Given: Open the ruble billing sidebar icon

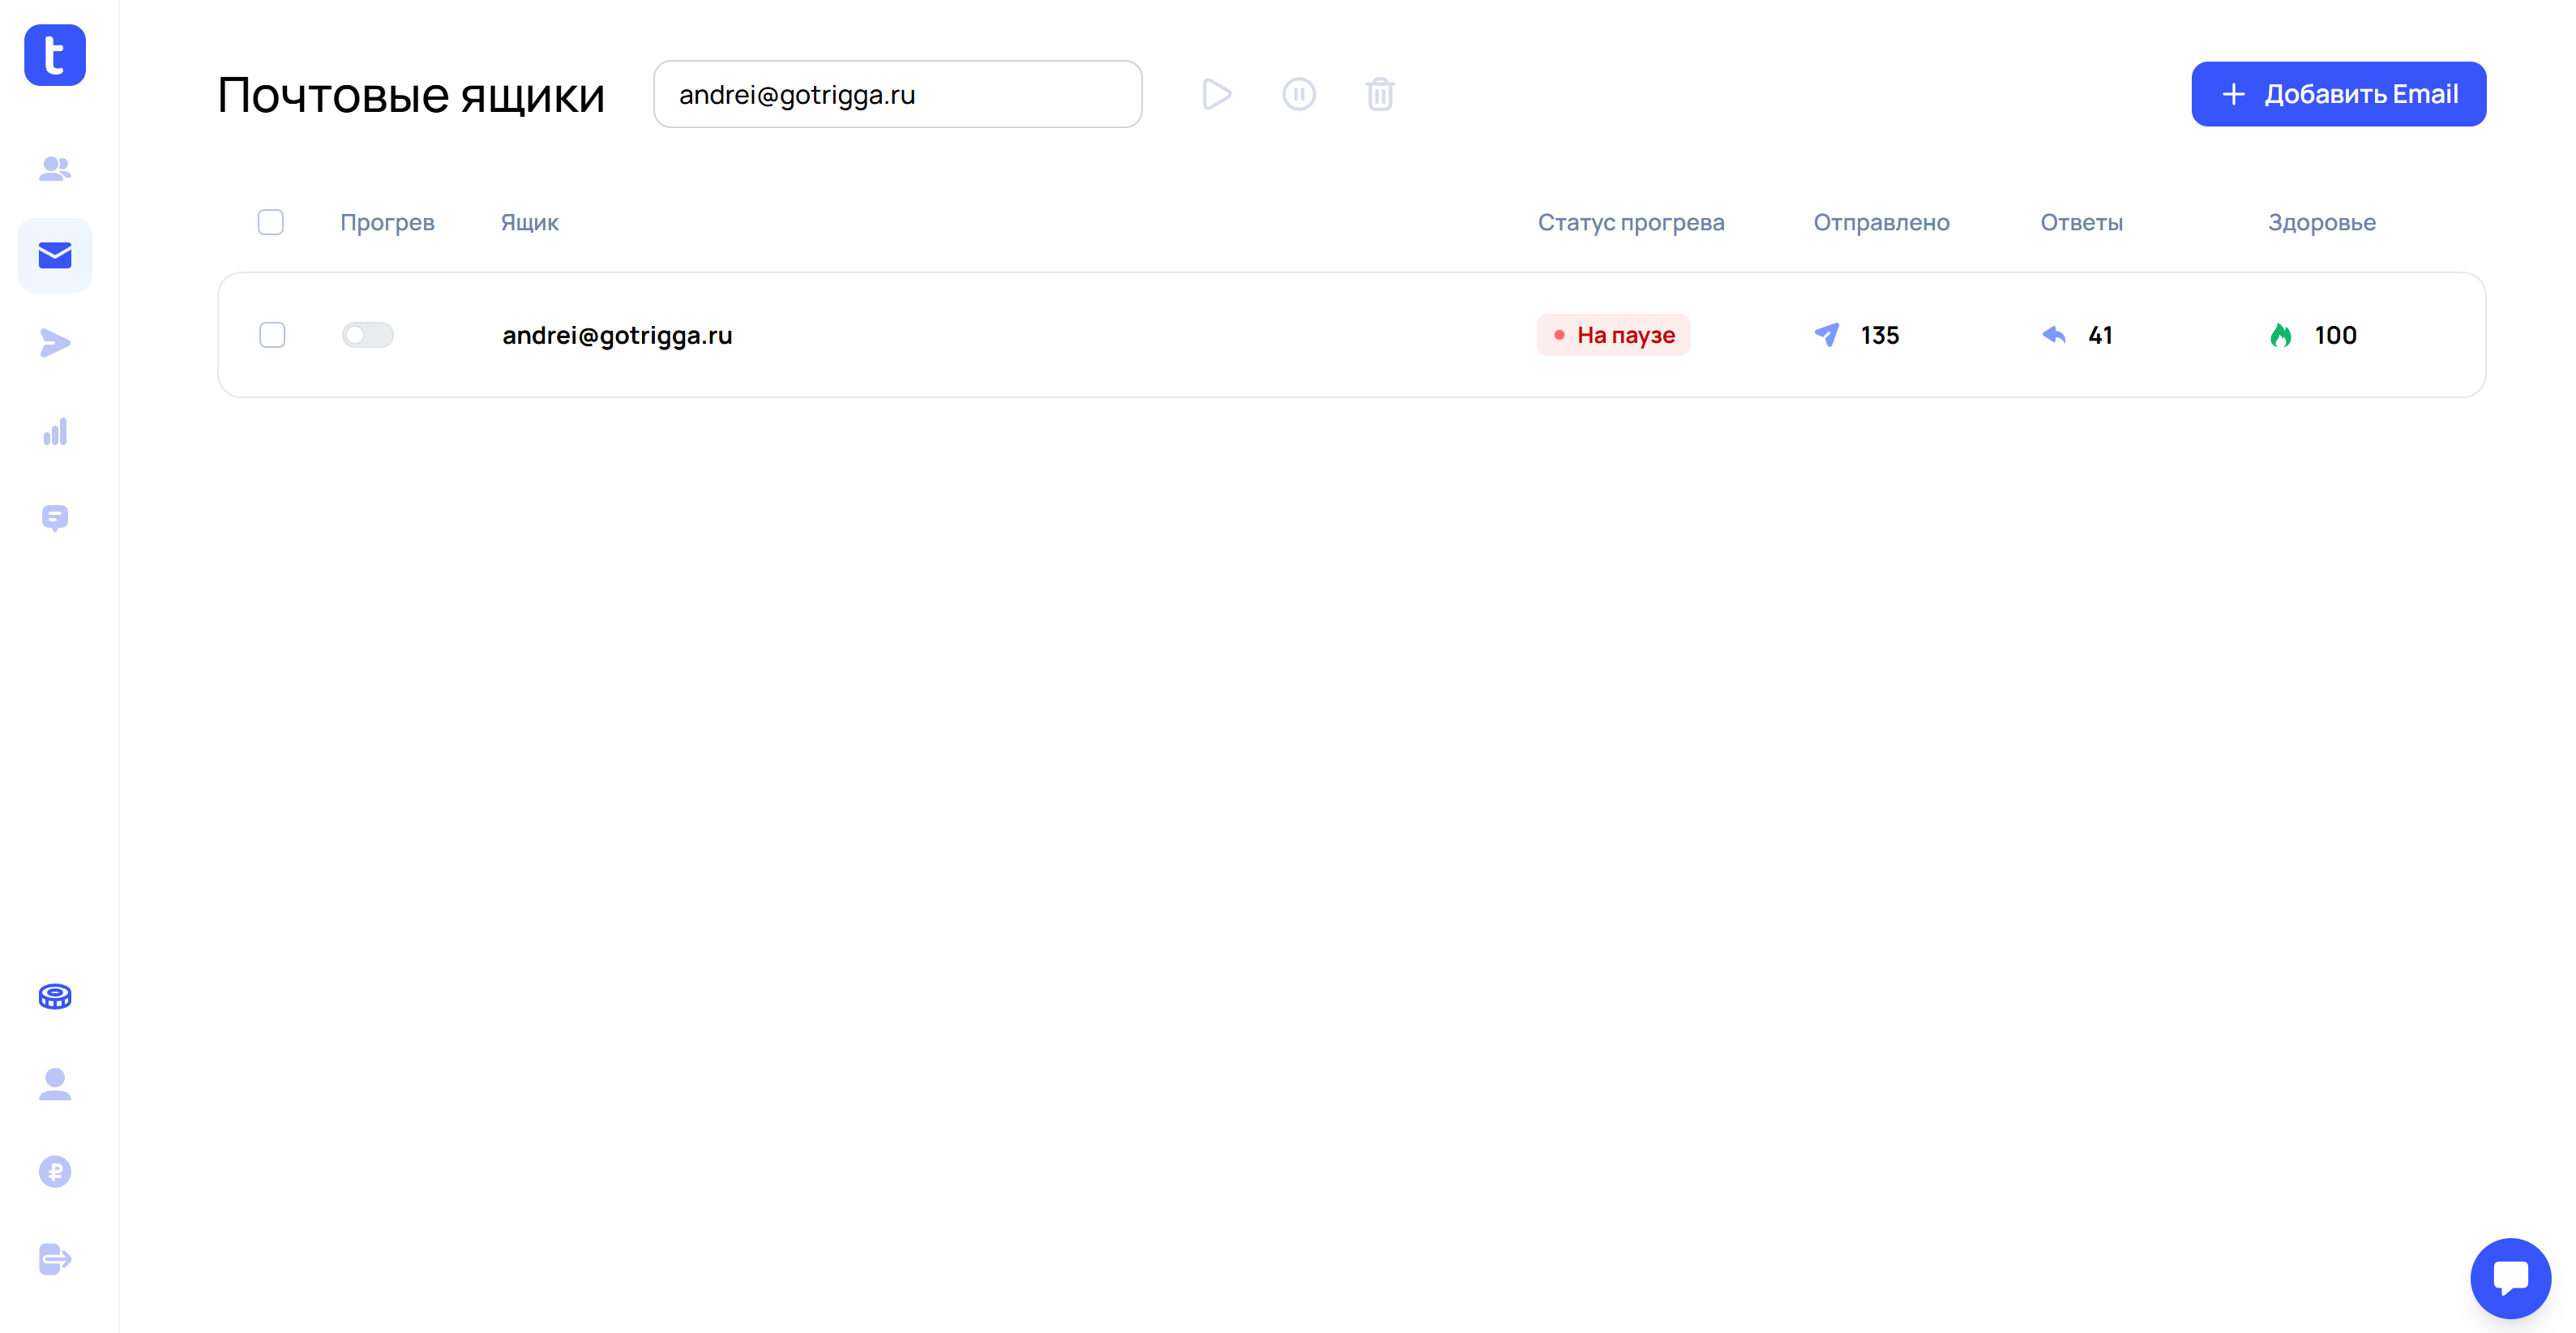Looking at the screenshot, I should pyautogui.click(x=55, y=1171).
